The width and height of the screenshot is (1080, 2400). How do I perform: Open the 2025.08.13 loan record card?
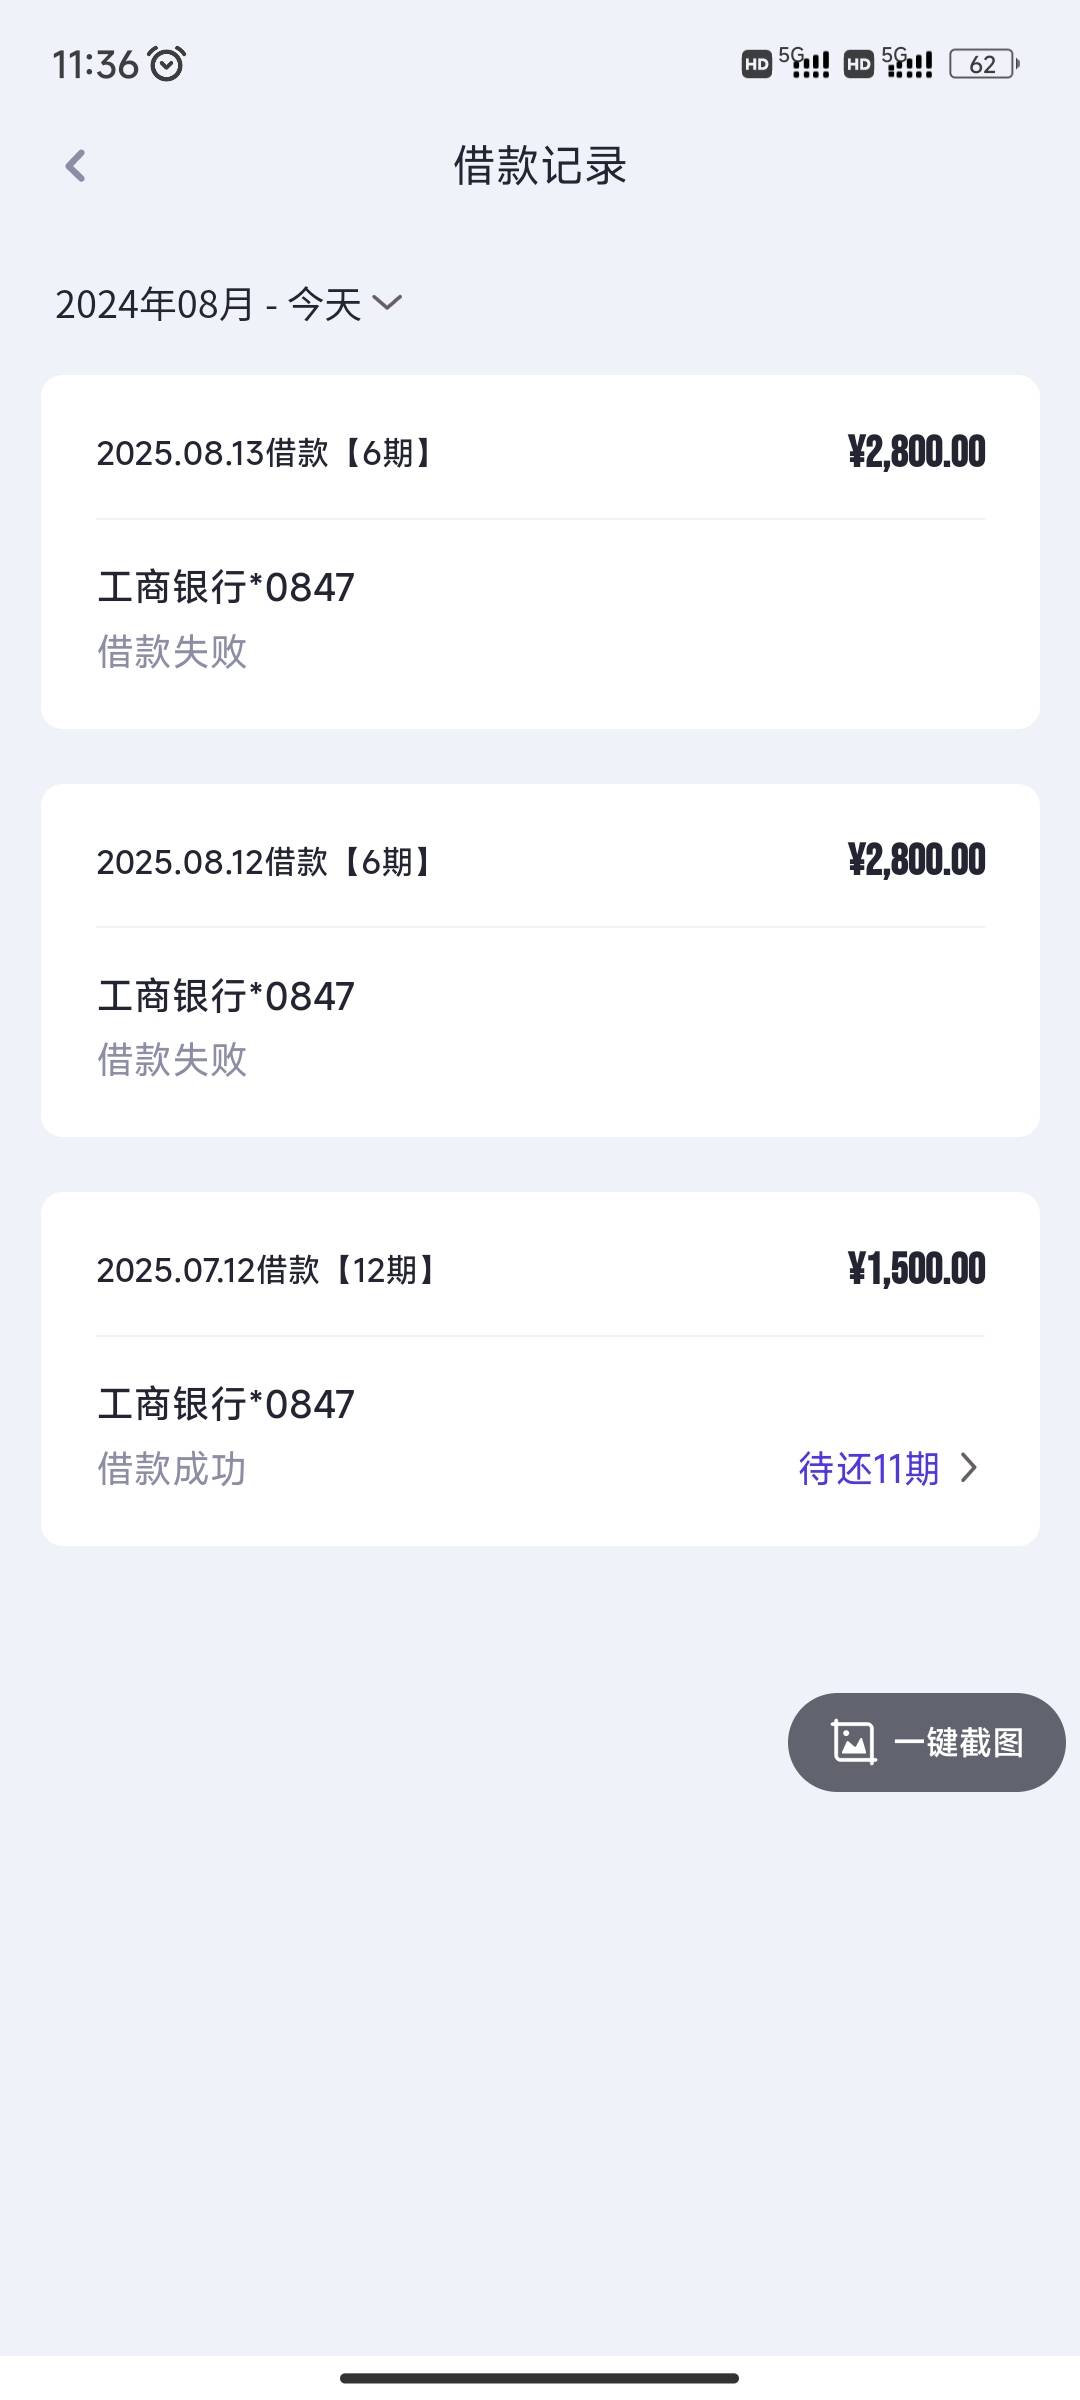coord(540,552)
